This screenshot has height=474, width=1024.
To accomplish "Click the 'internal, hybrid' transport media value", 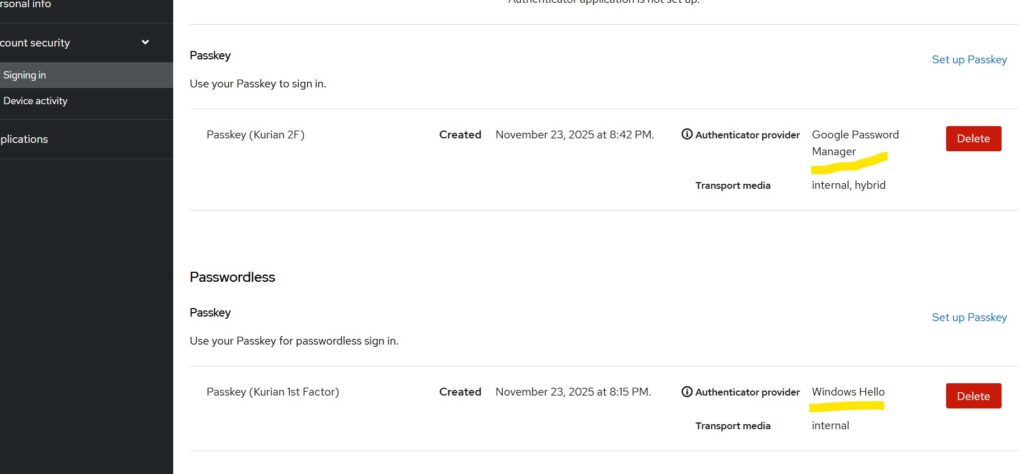I will tap(848, 185).
